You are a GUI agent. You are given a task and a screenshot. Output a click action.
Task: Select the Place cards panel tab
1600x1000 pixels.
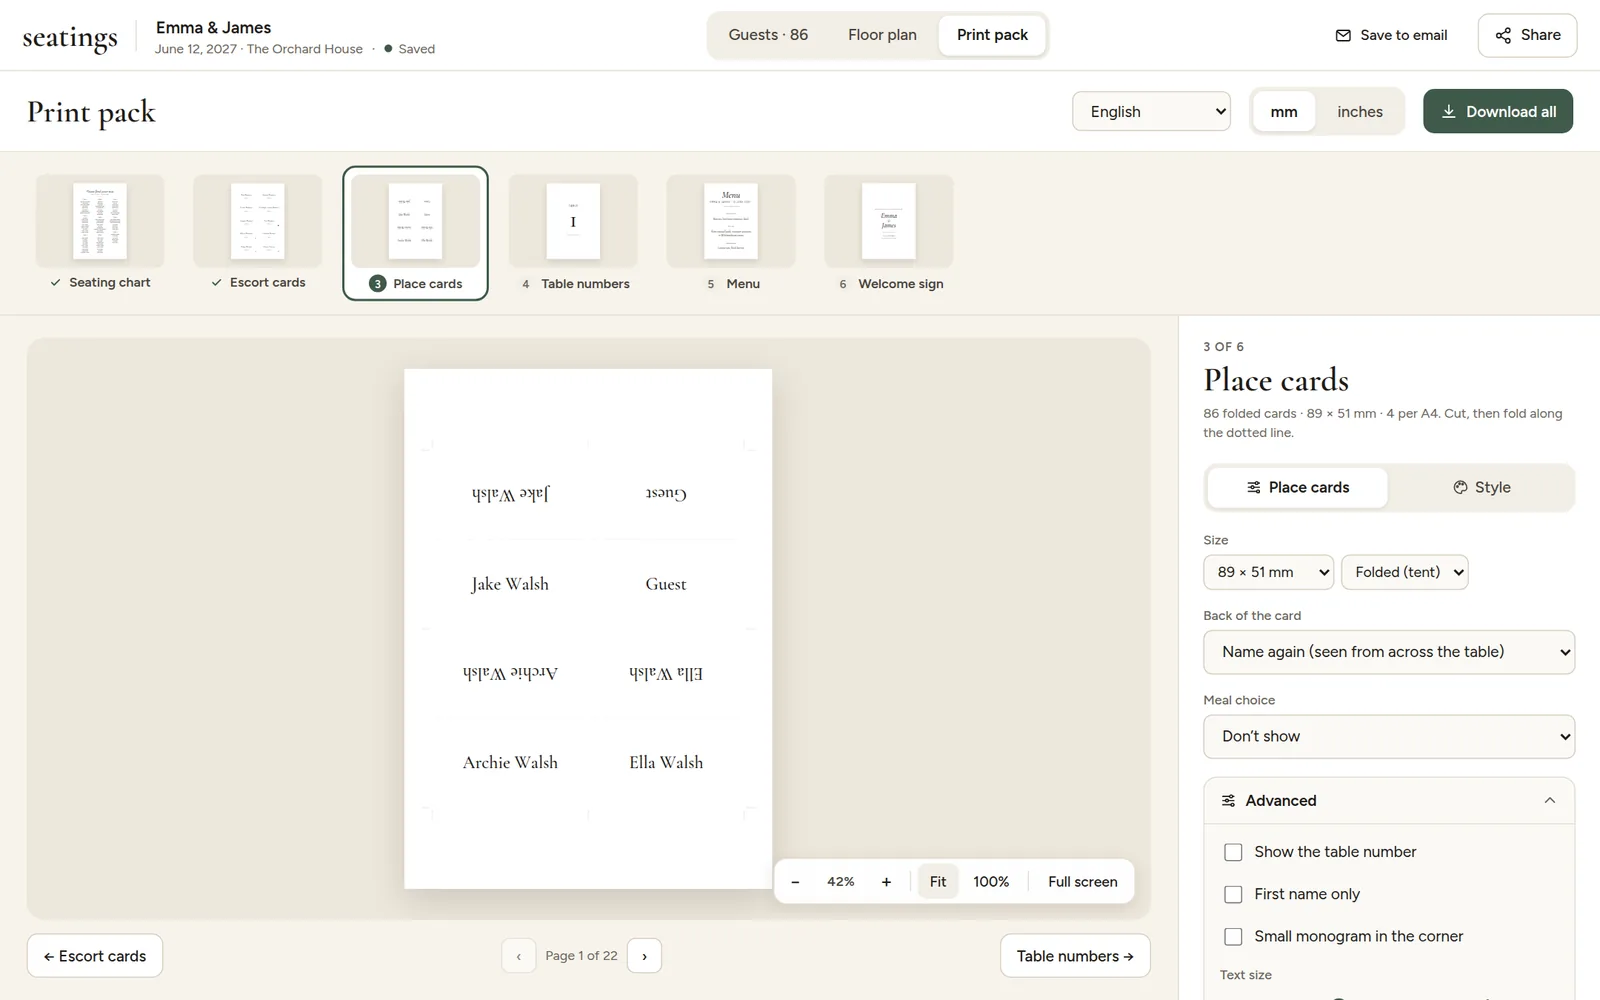(x=1298, y=487)
